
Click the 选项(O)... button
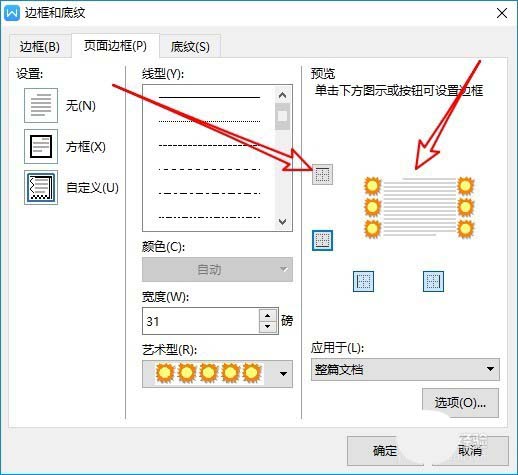pyautogui.click(x=460, y=403)
